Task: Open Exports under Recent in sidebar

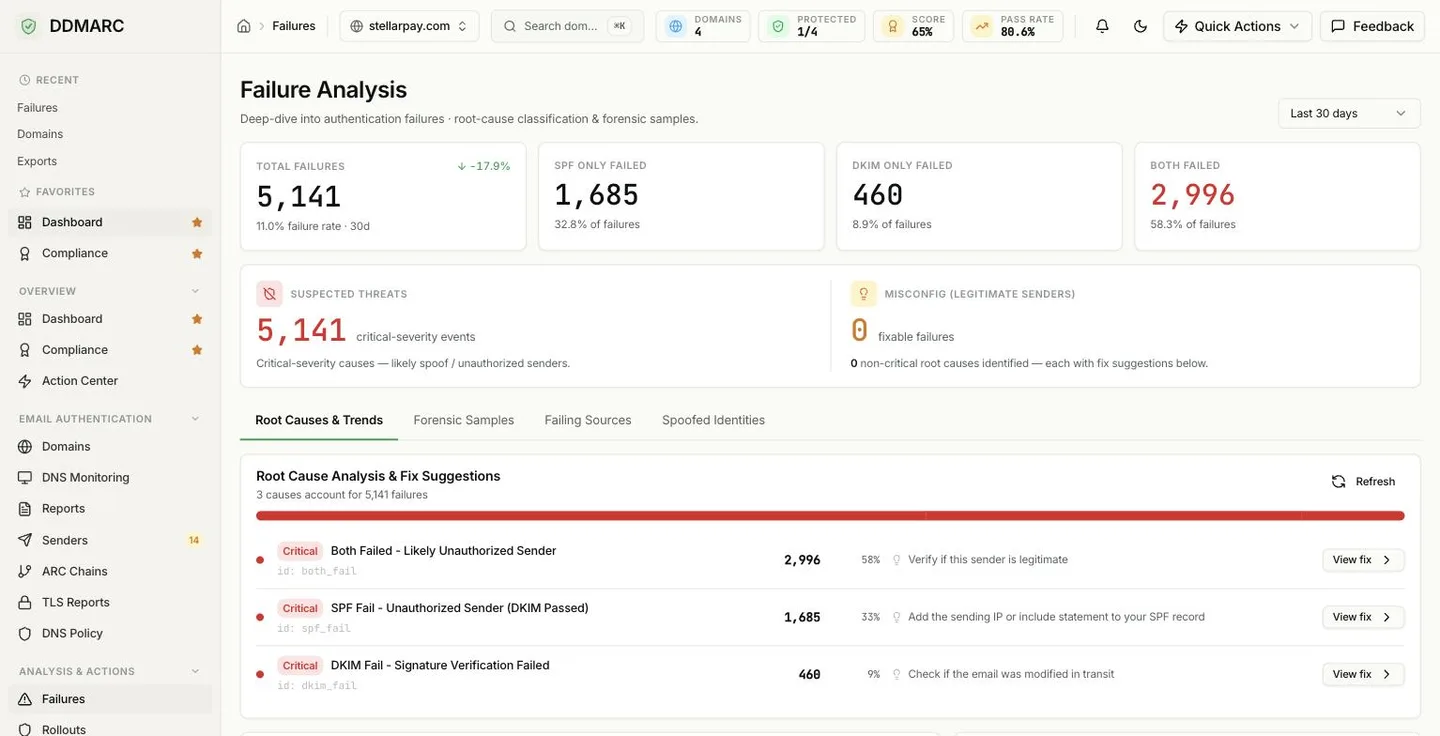Action: pos(37,161)
